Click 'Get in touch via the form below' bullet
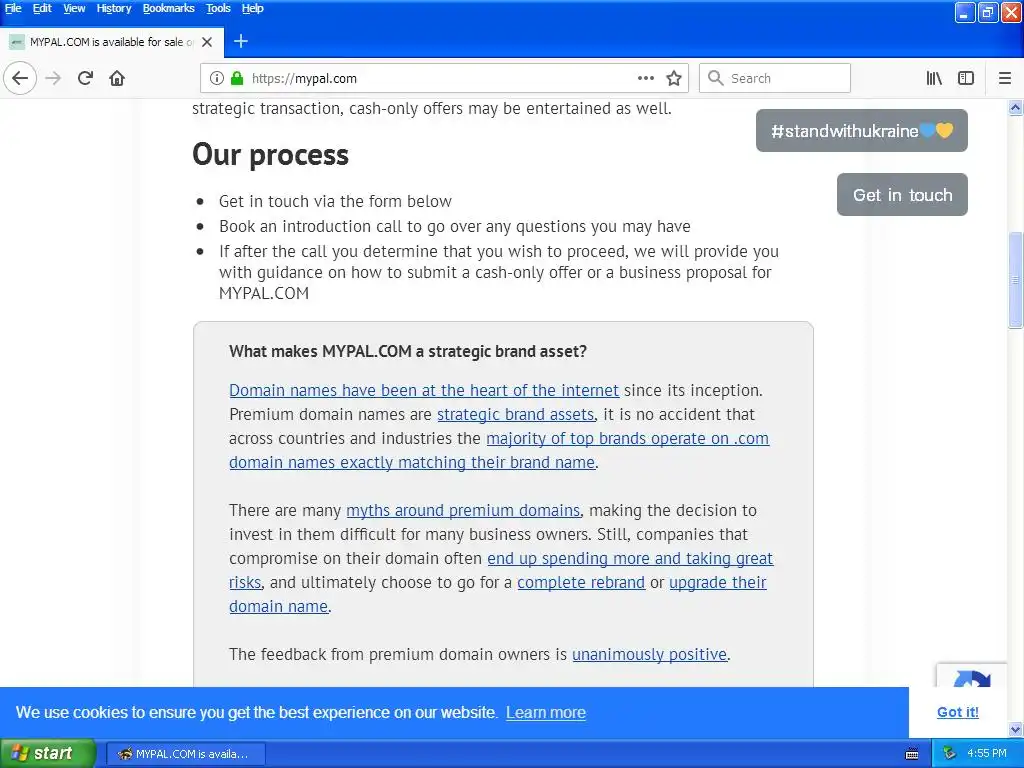Screen dimensions: 1024x768 click(335, 201)
